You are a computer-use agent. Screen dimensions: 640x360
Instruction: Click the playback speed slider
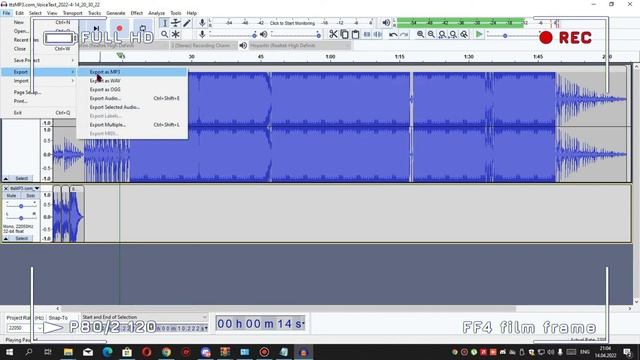tap(511, 36)
